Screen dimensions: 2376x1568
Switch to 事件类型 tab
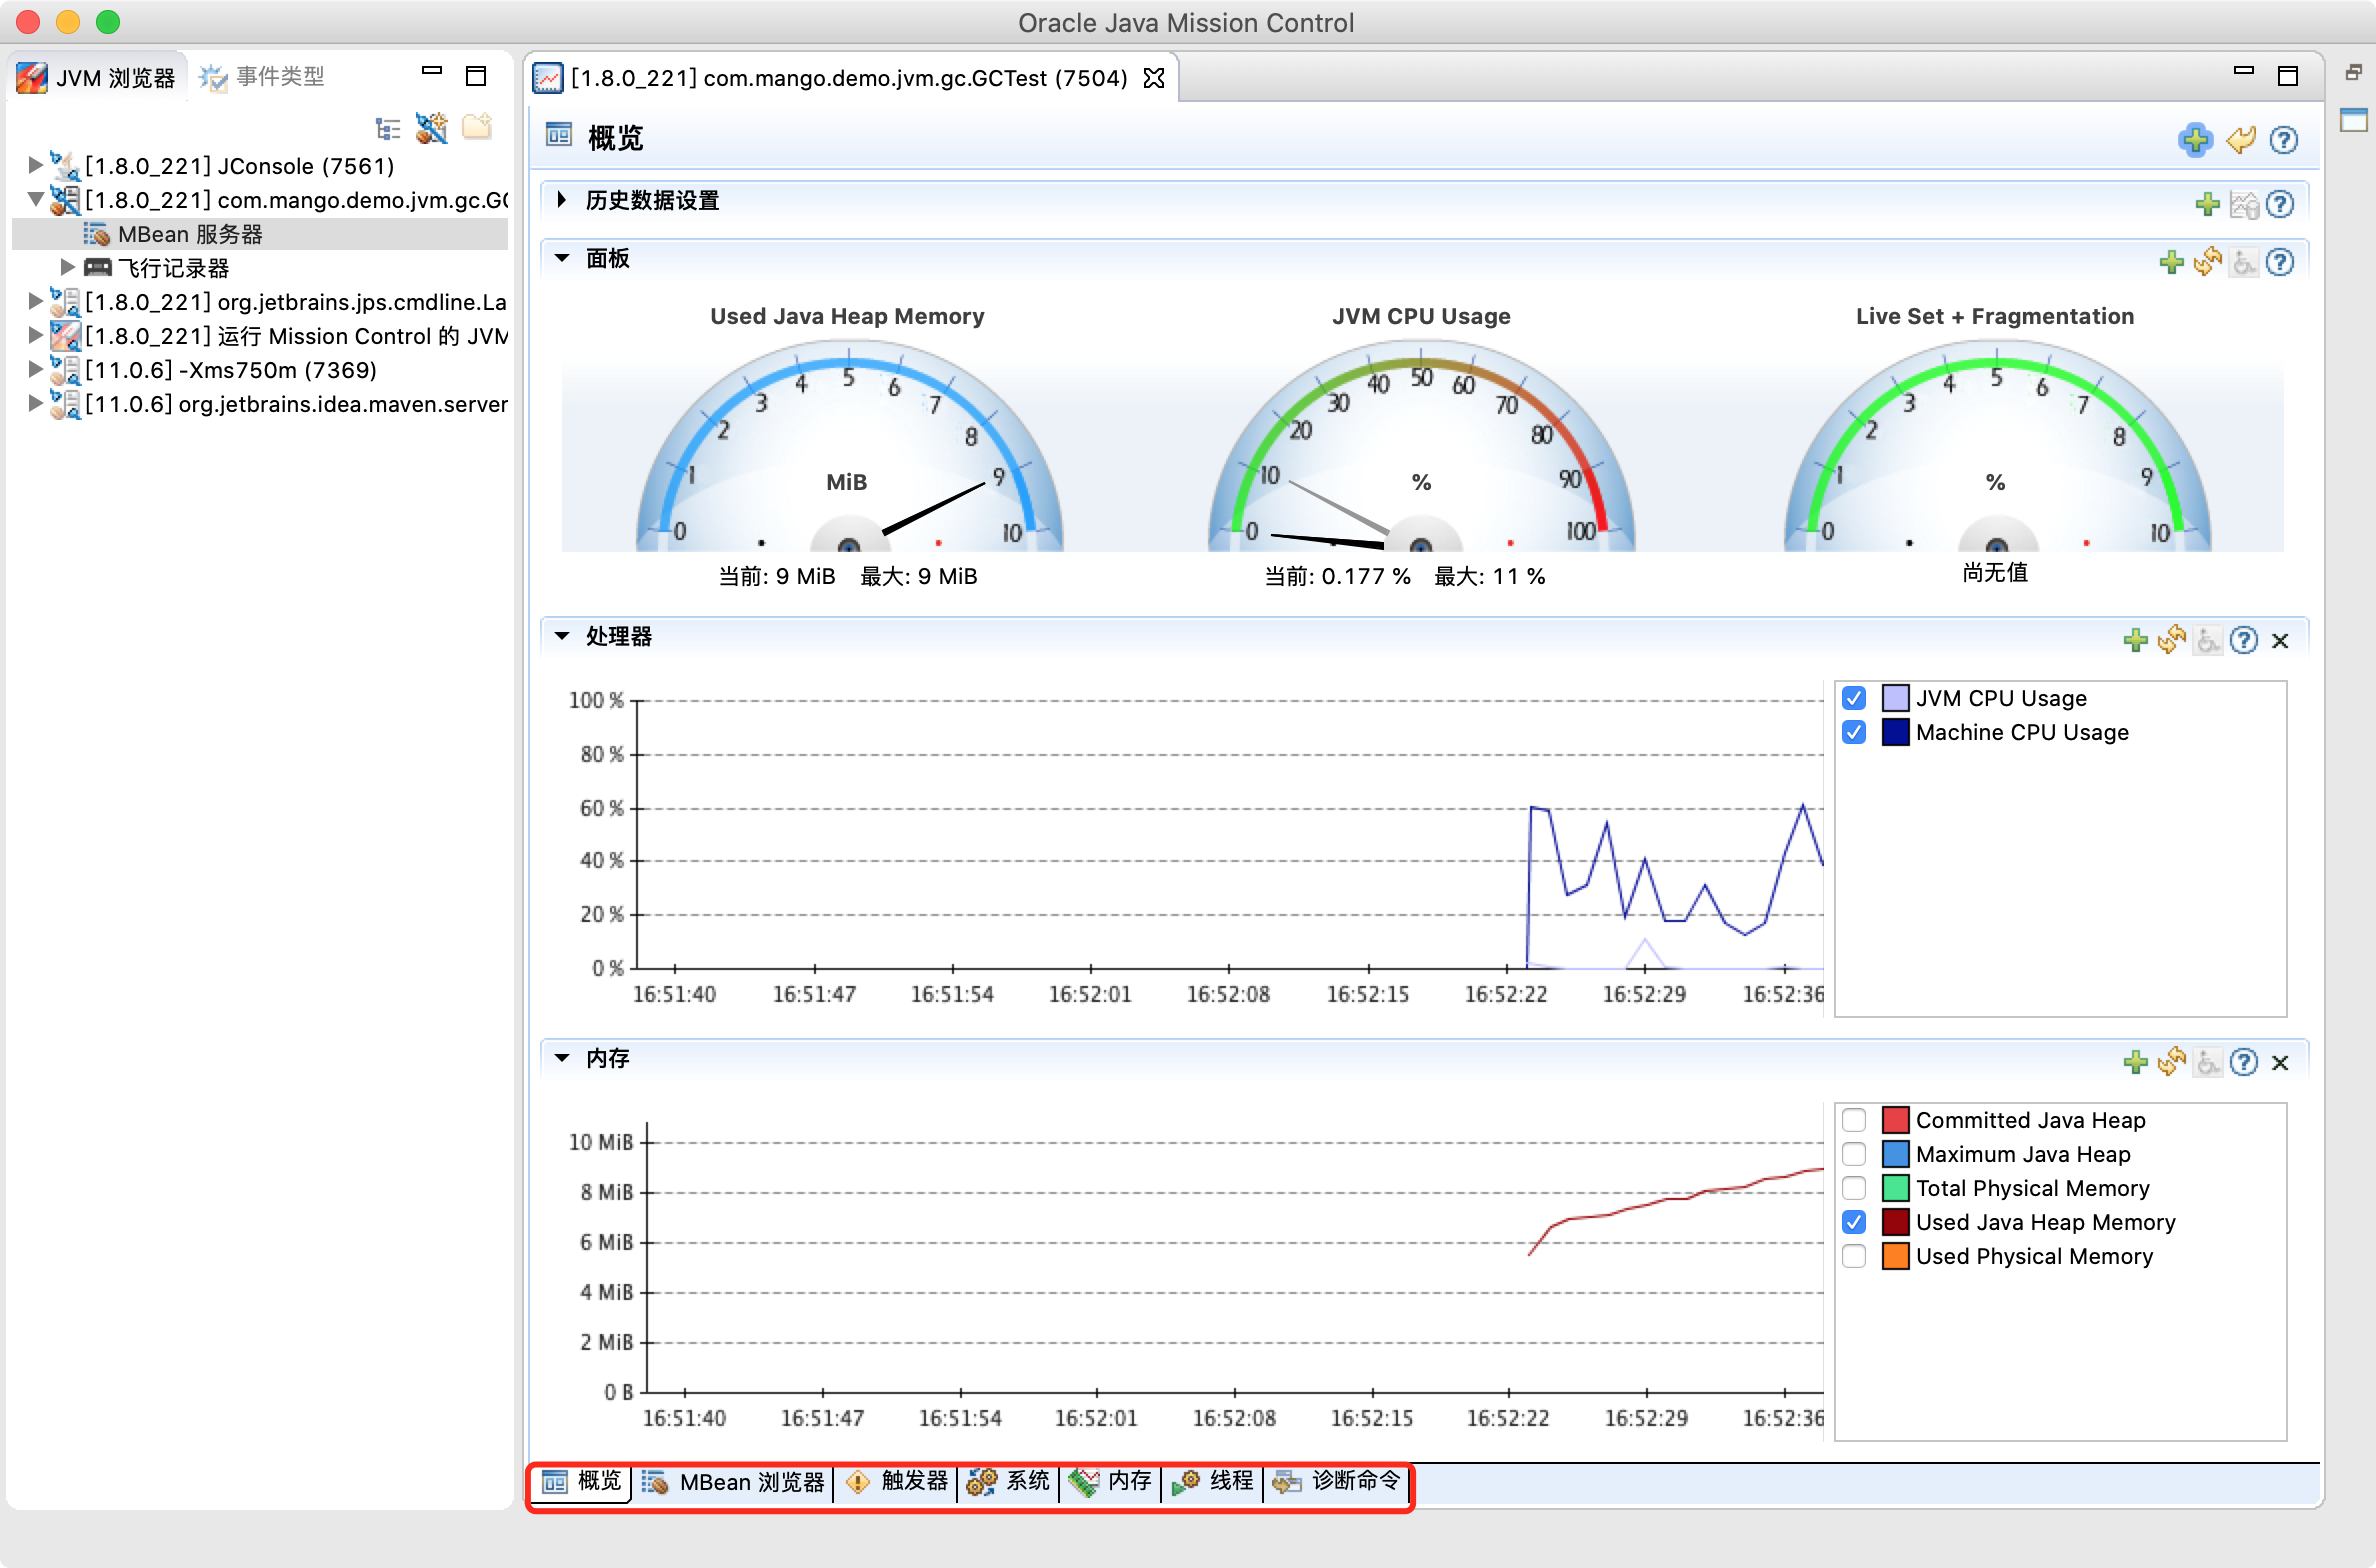pos(262,77)
